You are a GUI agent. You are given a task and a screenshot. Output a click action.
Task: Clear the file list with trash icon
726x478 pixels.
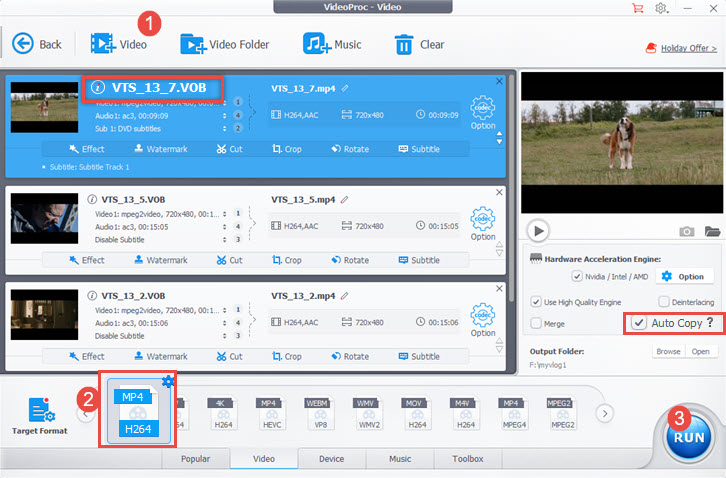click(x=419, y=45)
